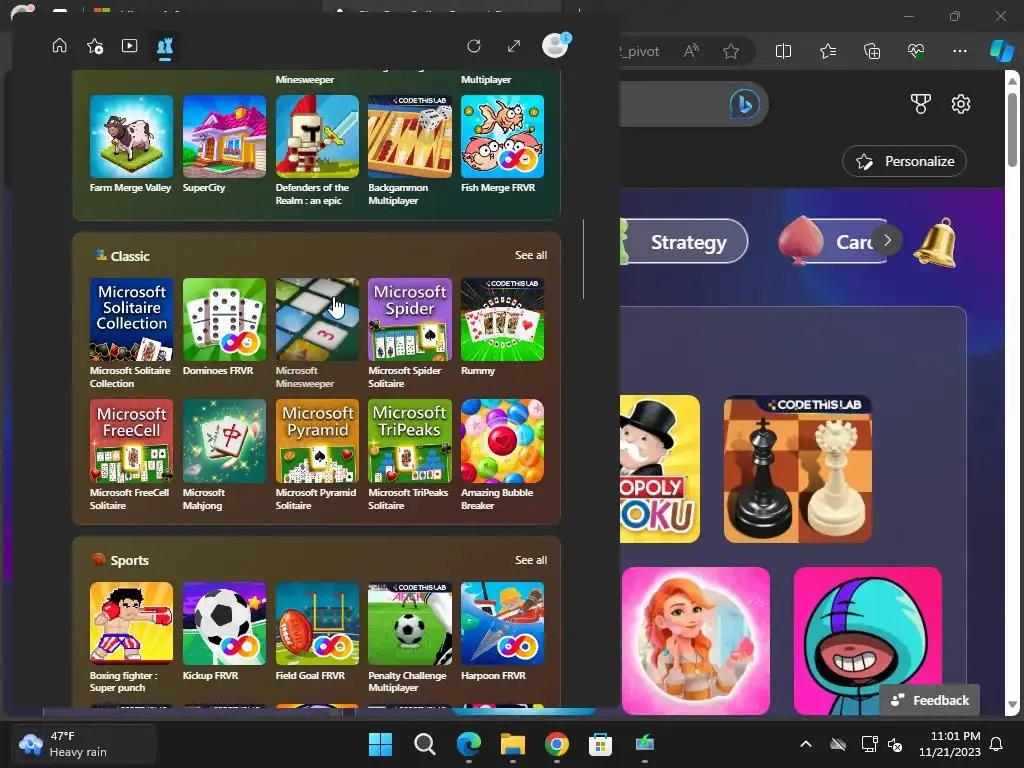Open Windows Start menu

click(380, 743)
